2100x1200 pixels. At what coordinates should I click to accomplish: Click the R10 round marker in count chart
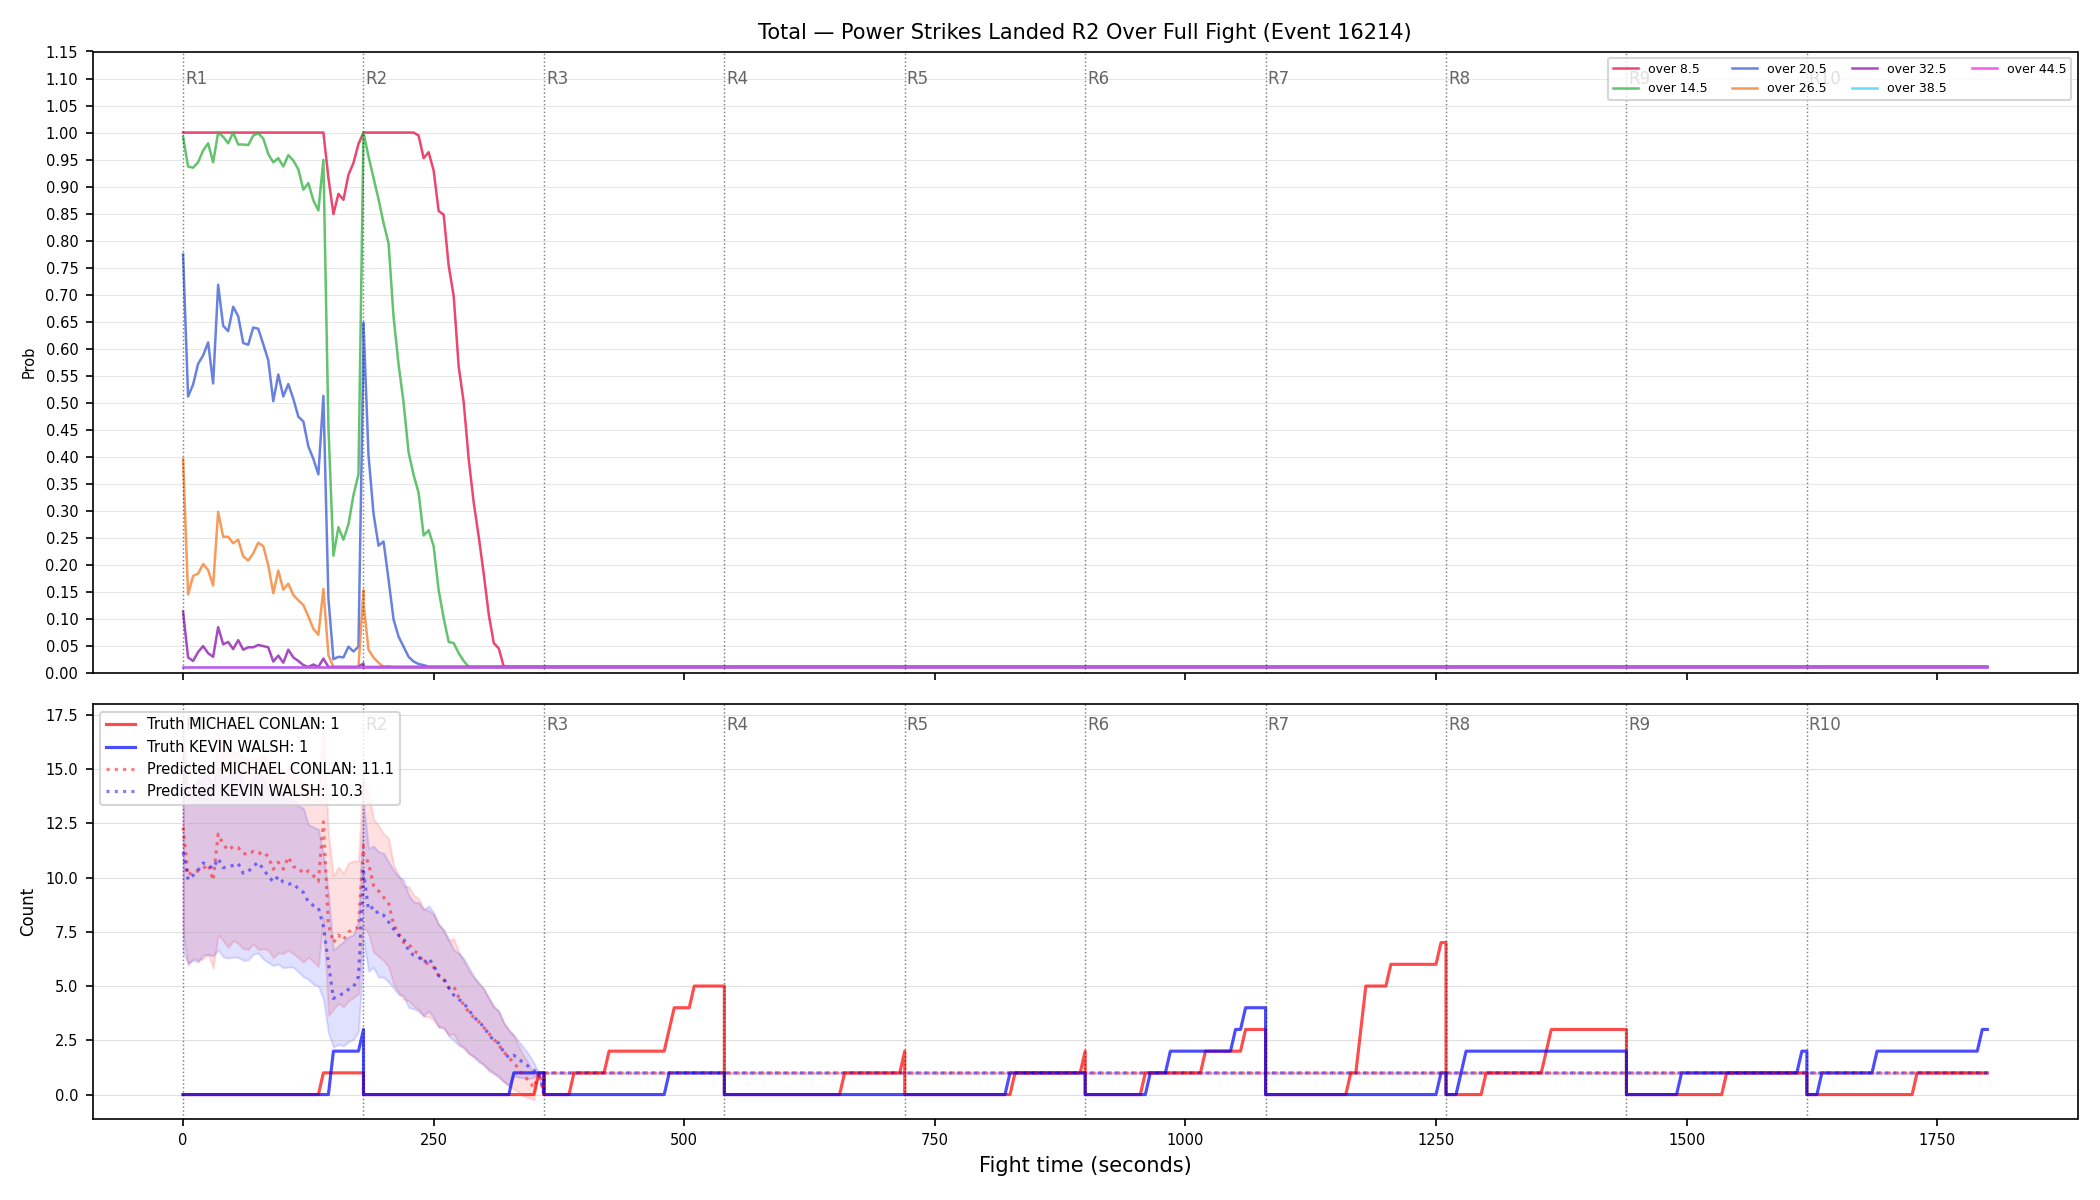coord(1824,724)
